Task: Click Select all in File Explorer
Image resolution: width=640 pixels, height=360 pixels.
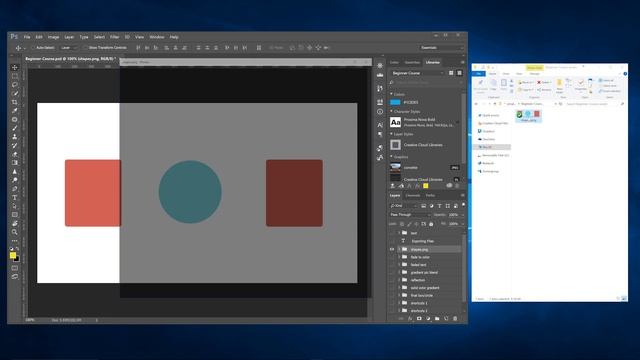Action: pyautogui.click(x=607, y=80)
